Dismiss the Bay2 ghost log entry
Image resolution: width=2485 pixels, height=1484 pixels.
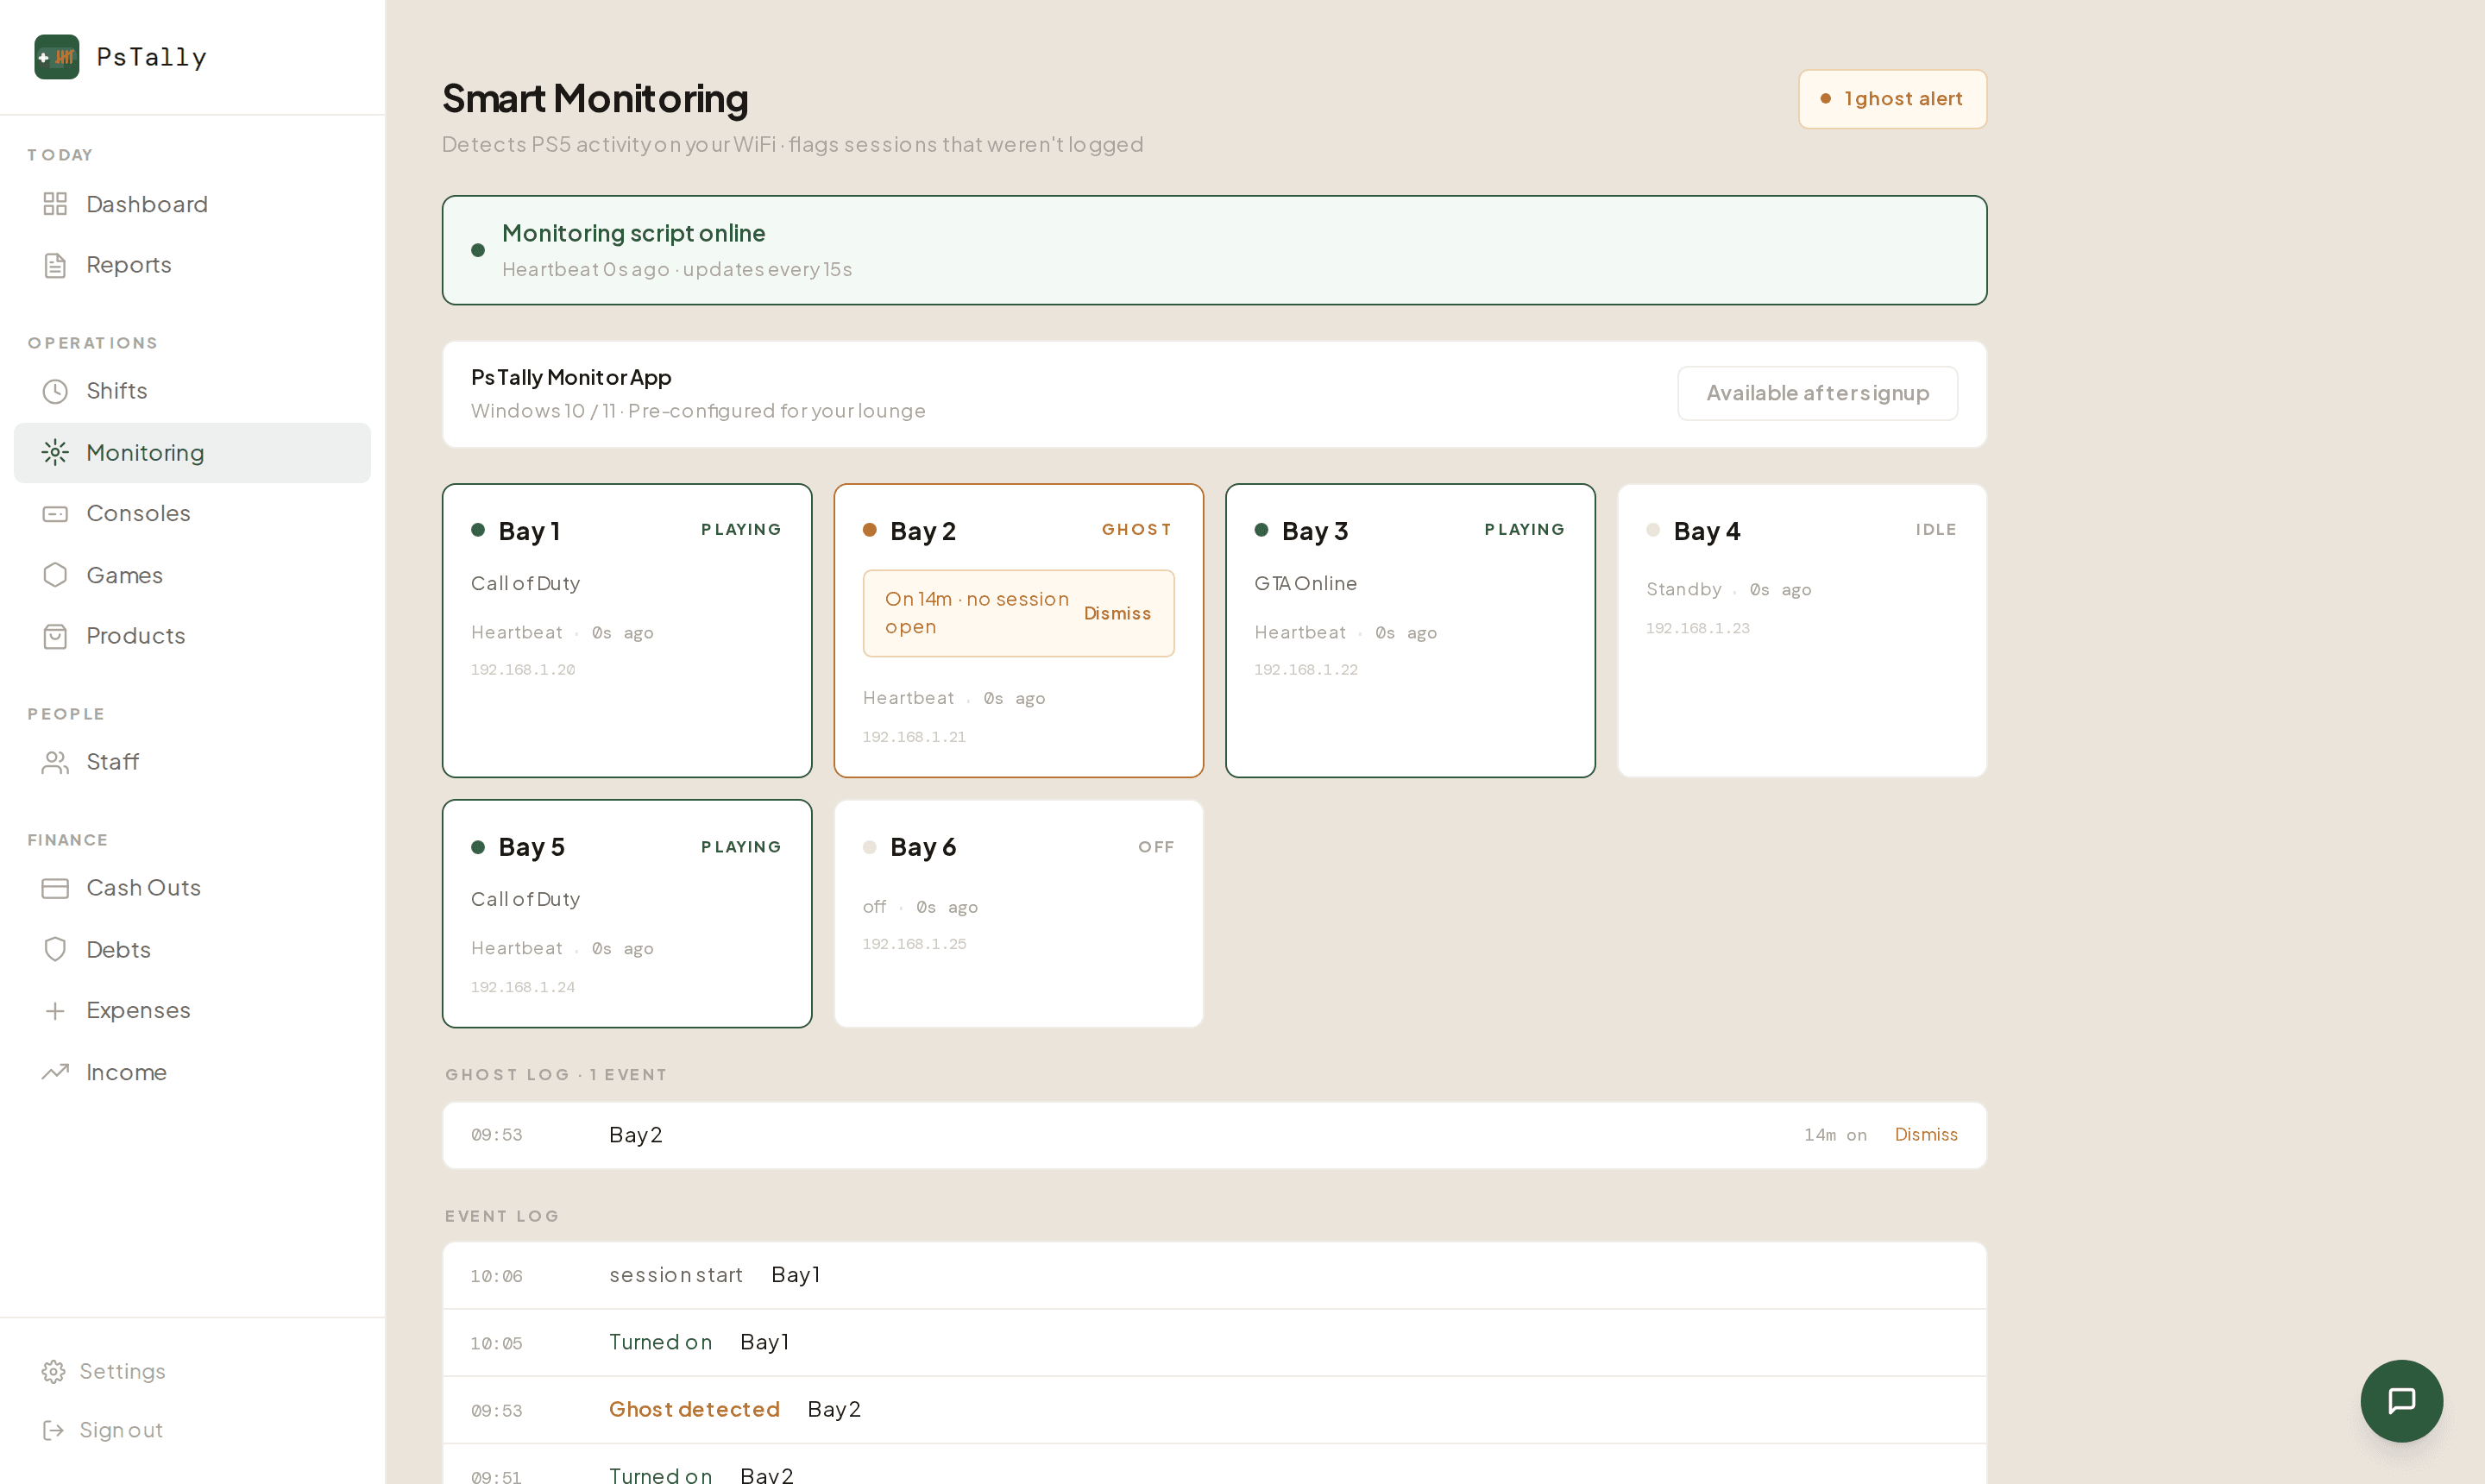pyautogui.click(x=1926, y=1134)
